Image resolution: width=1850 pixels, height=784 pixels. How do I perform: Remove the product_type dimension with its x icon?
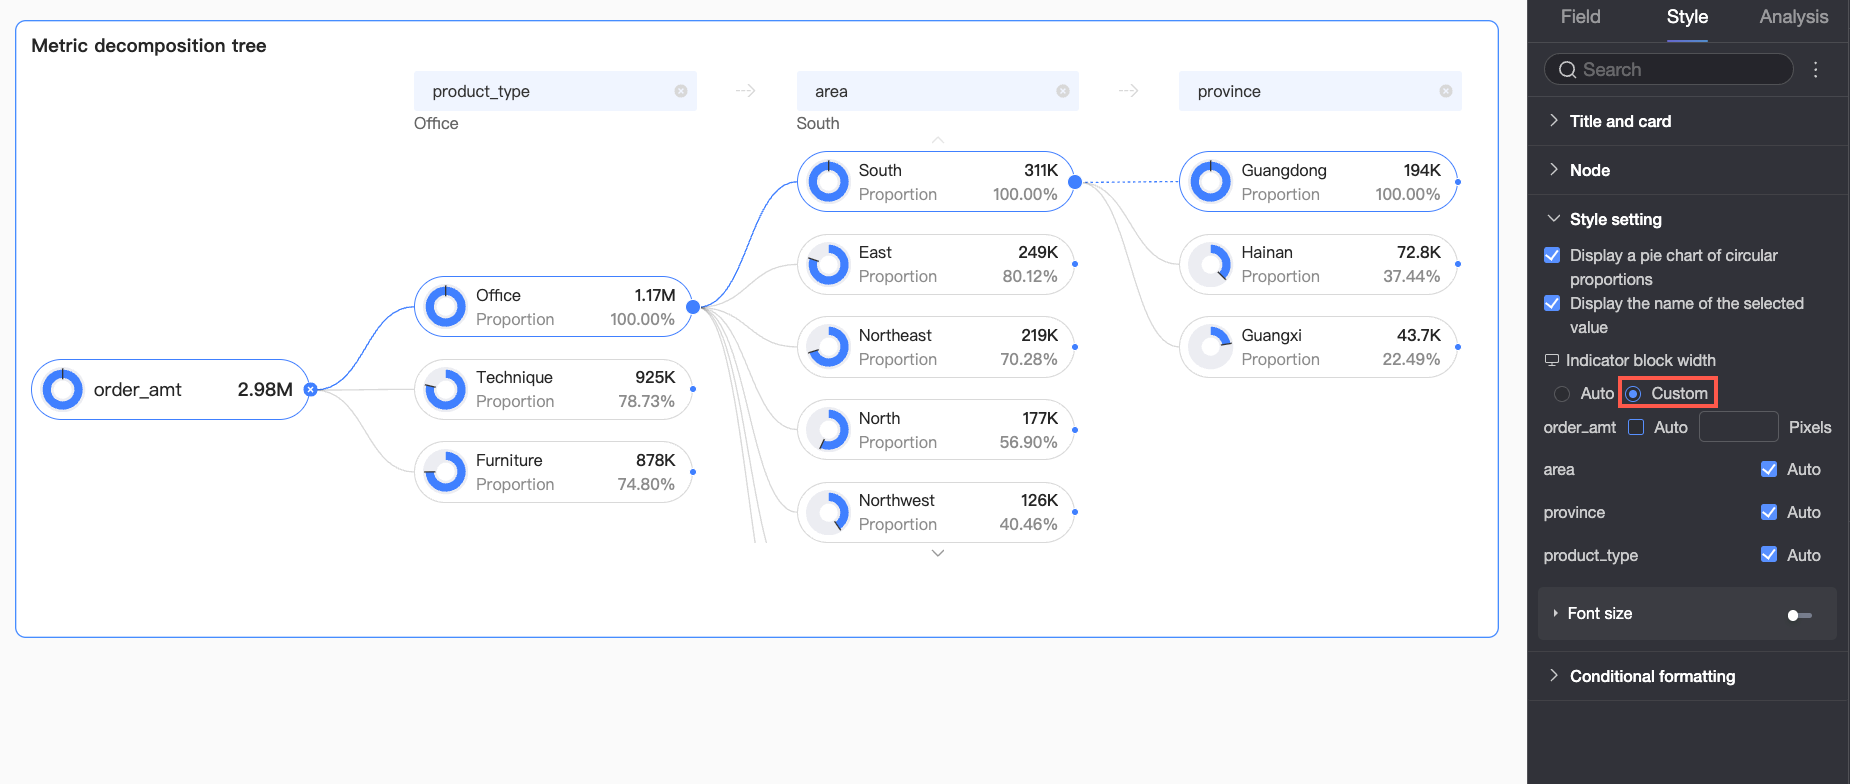[681, 91]
